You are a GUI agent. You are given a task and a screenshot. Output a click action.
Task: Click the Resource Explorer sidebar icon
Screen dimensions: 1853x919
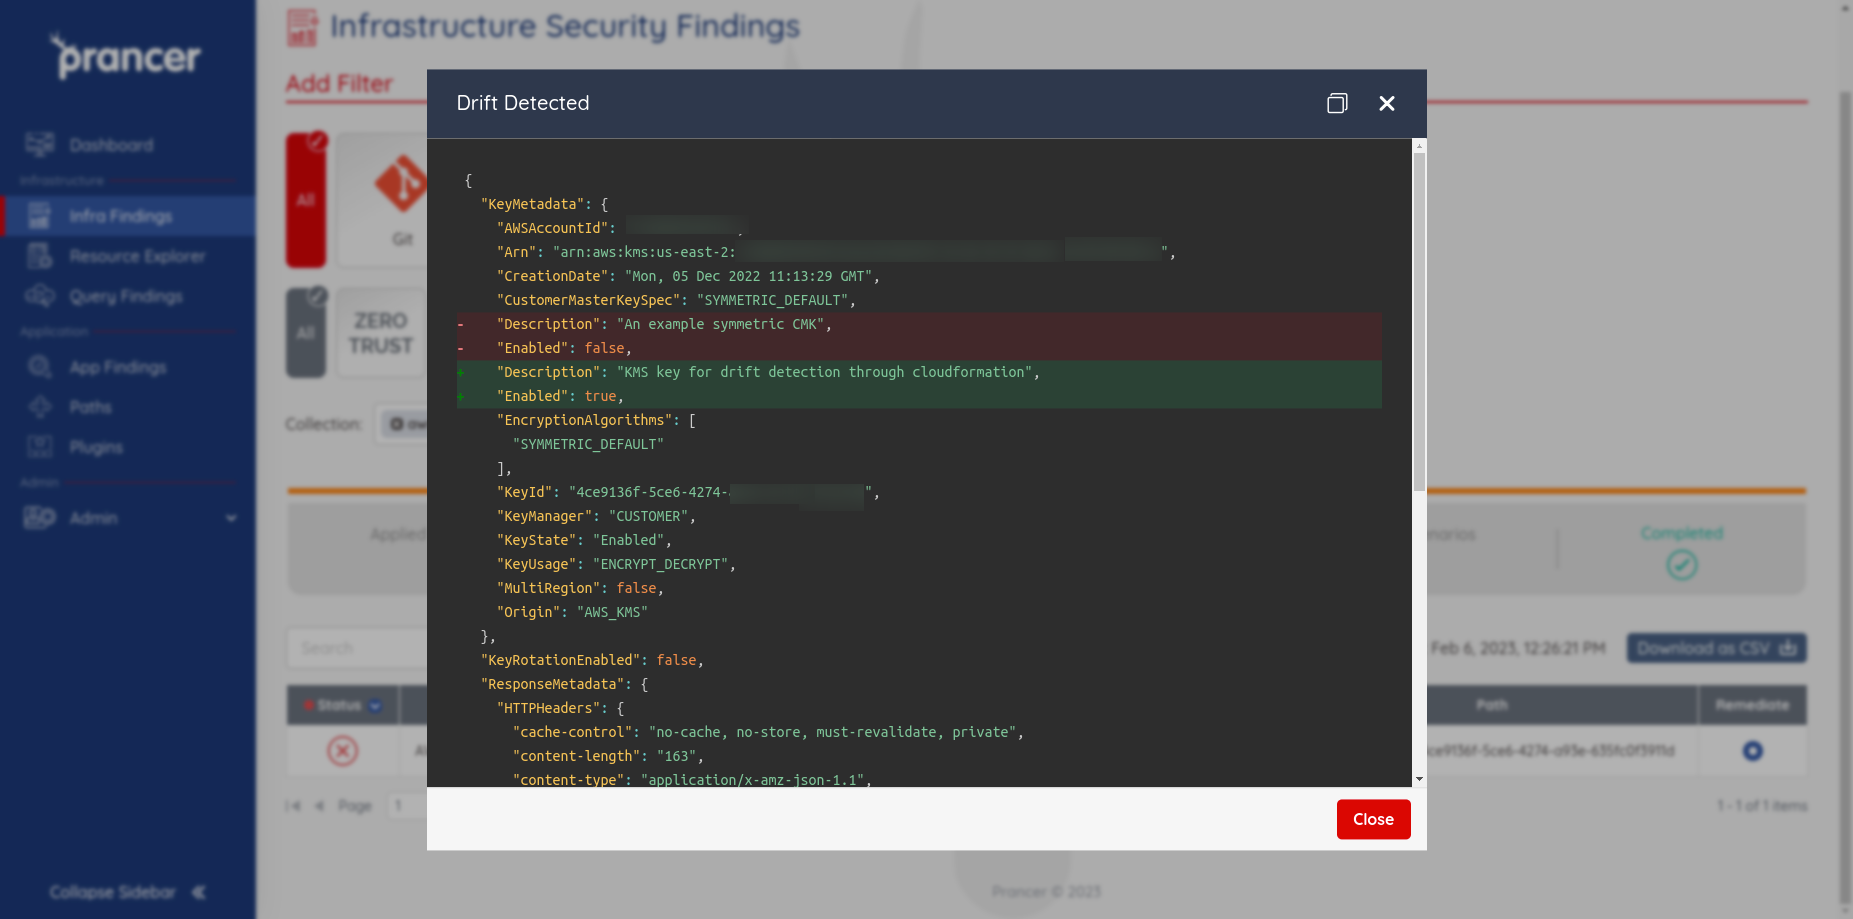tap(40, 256)
